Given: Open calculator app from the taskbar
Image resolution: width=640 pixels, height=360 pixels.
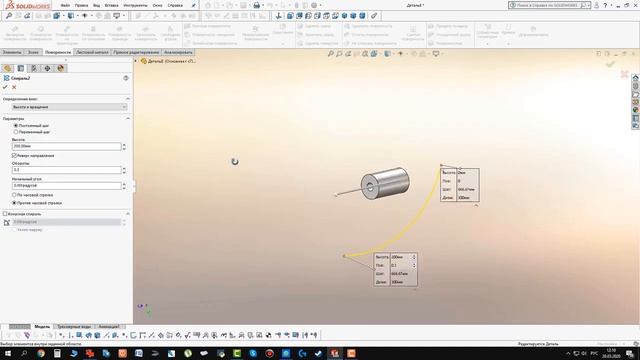Looking at the screenshot, I should [x=57, y=353].
